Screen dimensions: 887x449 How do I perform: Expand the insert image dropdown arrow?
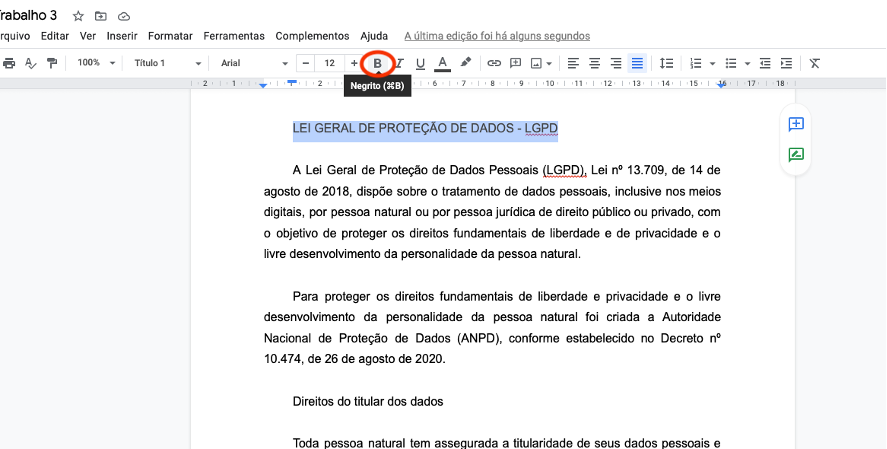549,63
